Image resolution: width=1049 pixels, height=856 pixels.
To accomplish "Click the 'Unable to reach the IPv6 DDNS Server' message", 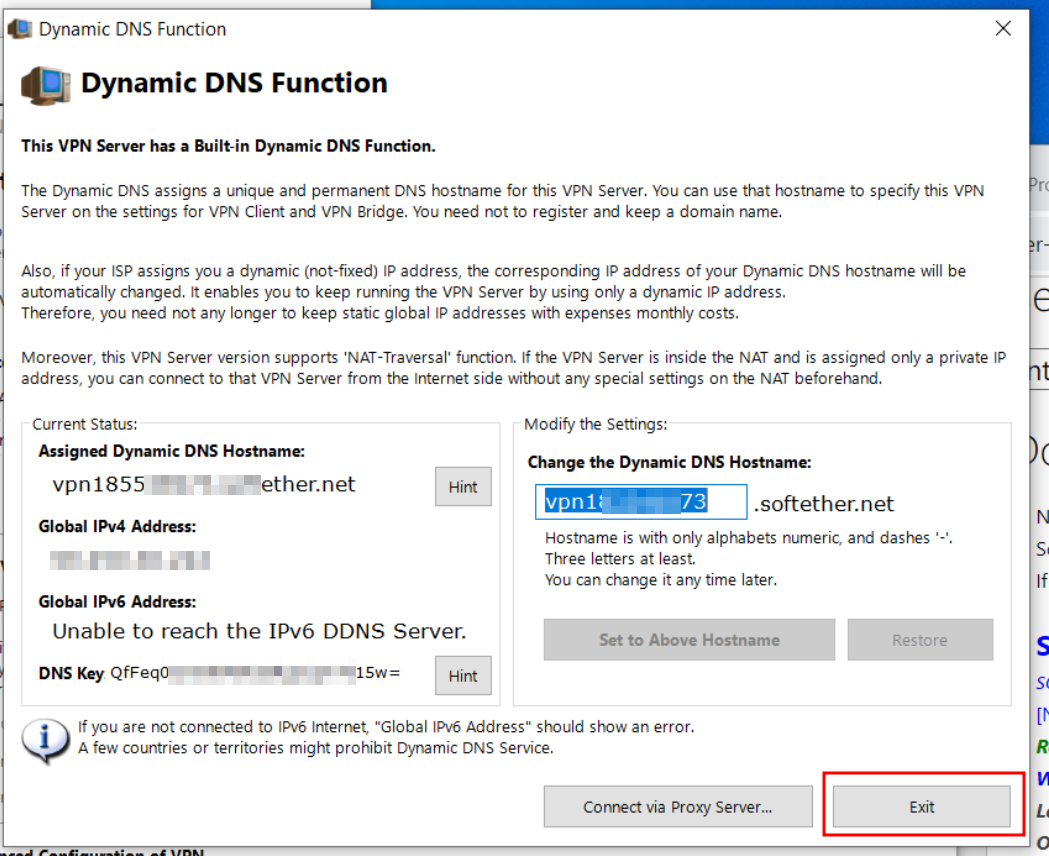I will coord(259,631).
